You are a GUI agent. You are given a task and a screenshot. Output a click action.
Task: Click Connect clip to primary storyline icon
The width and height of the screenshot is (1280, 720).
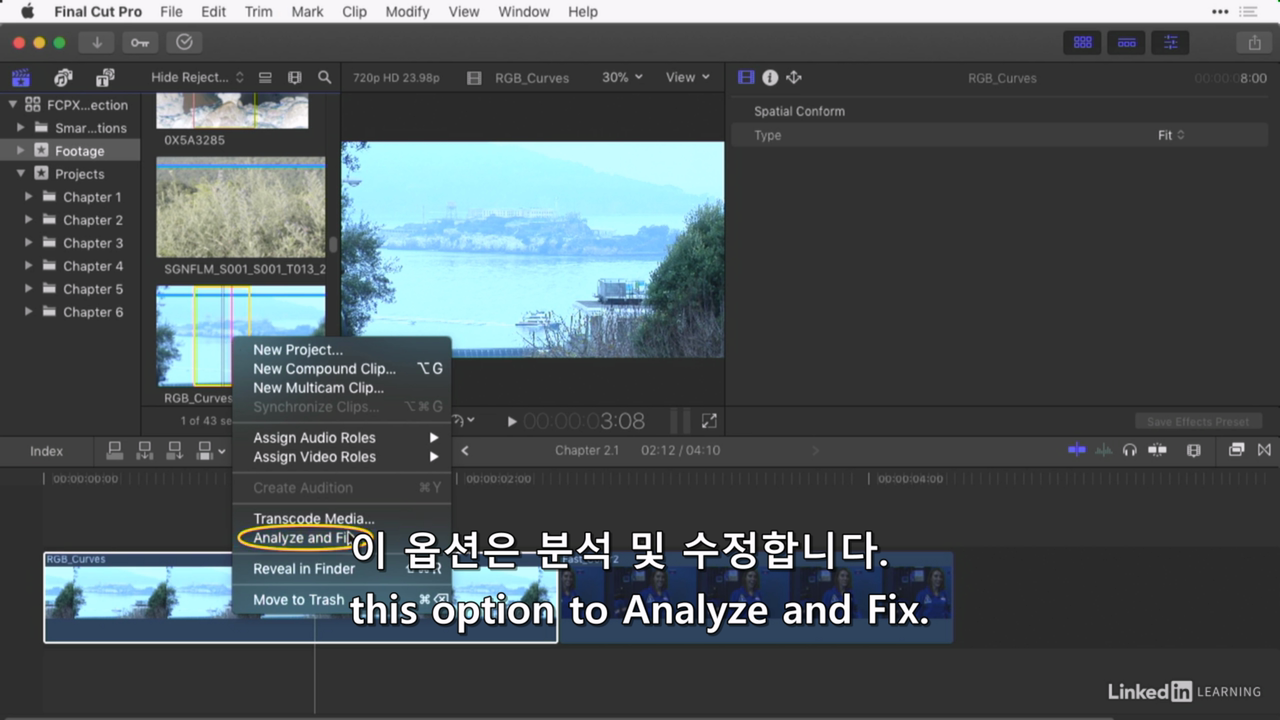click(x=115, y=450)
